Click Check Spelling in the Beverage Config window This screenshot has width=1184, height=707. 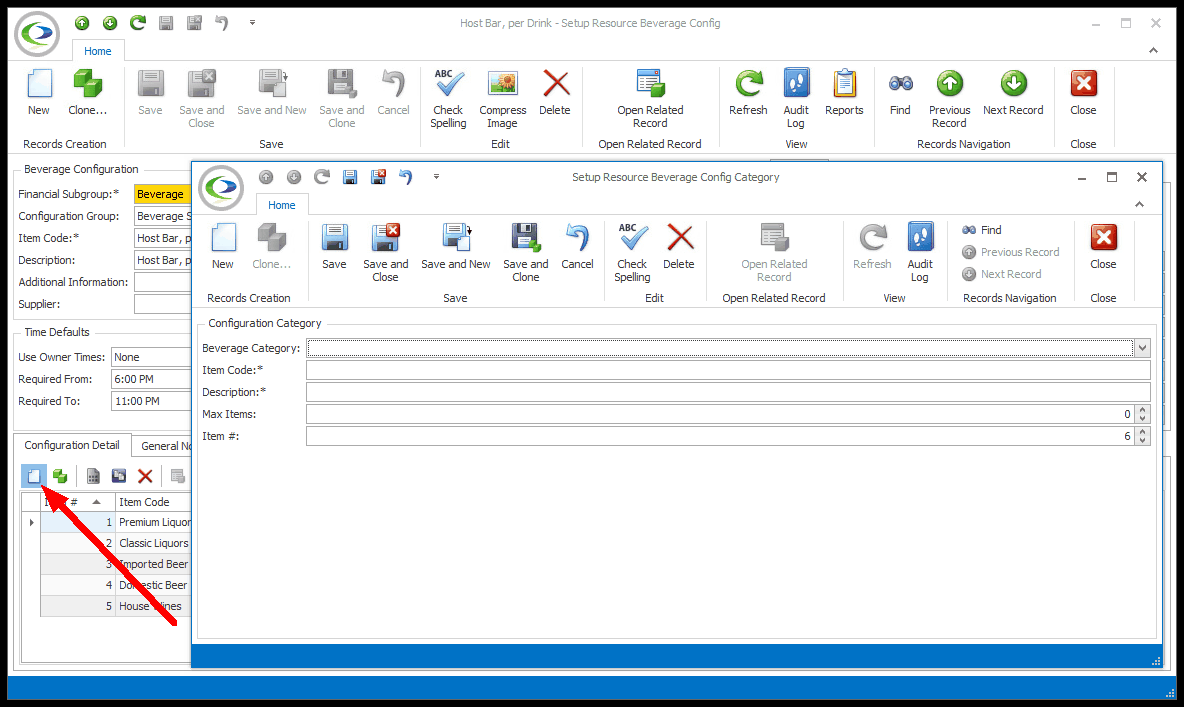[449, 98]
